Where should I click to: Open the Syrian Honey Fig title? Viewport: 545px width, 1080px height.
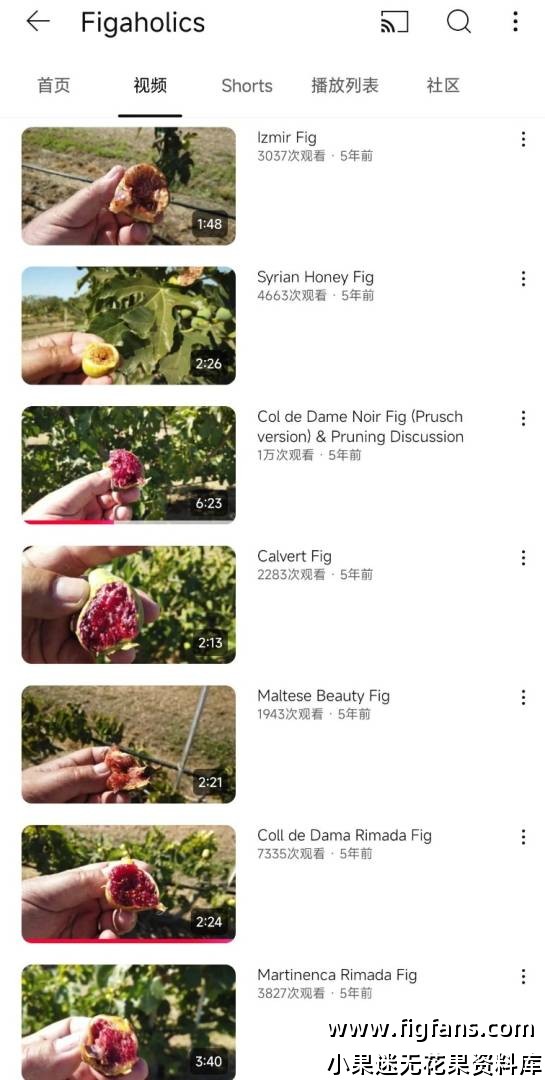tap(316, 277)
